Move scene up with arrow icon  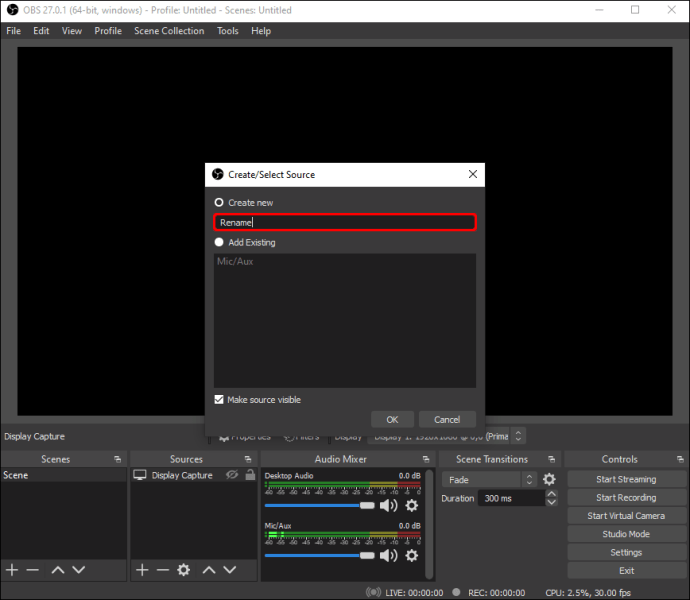pos(58,570)
